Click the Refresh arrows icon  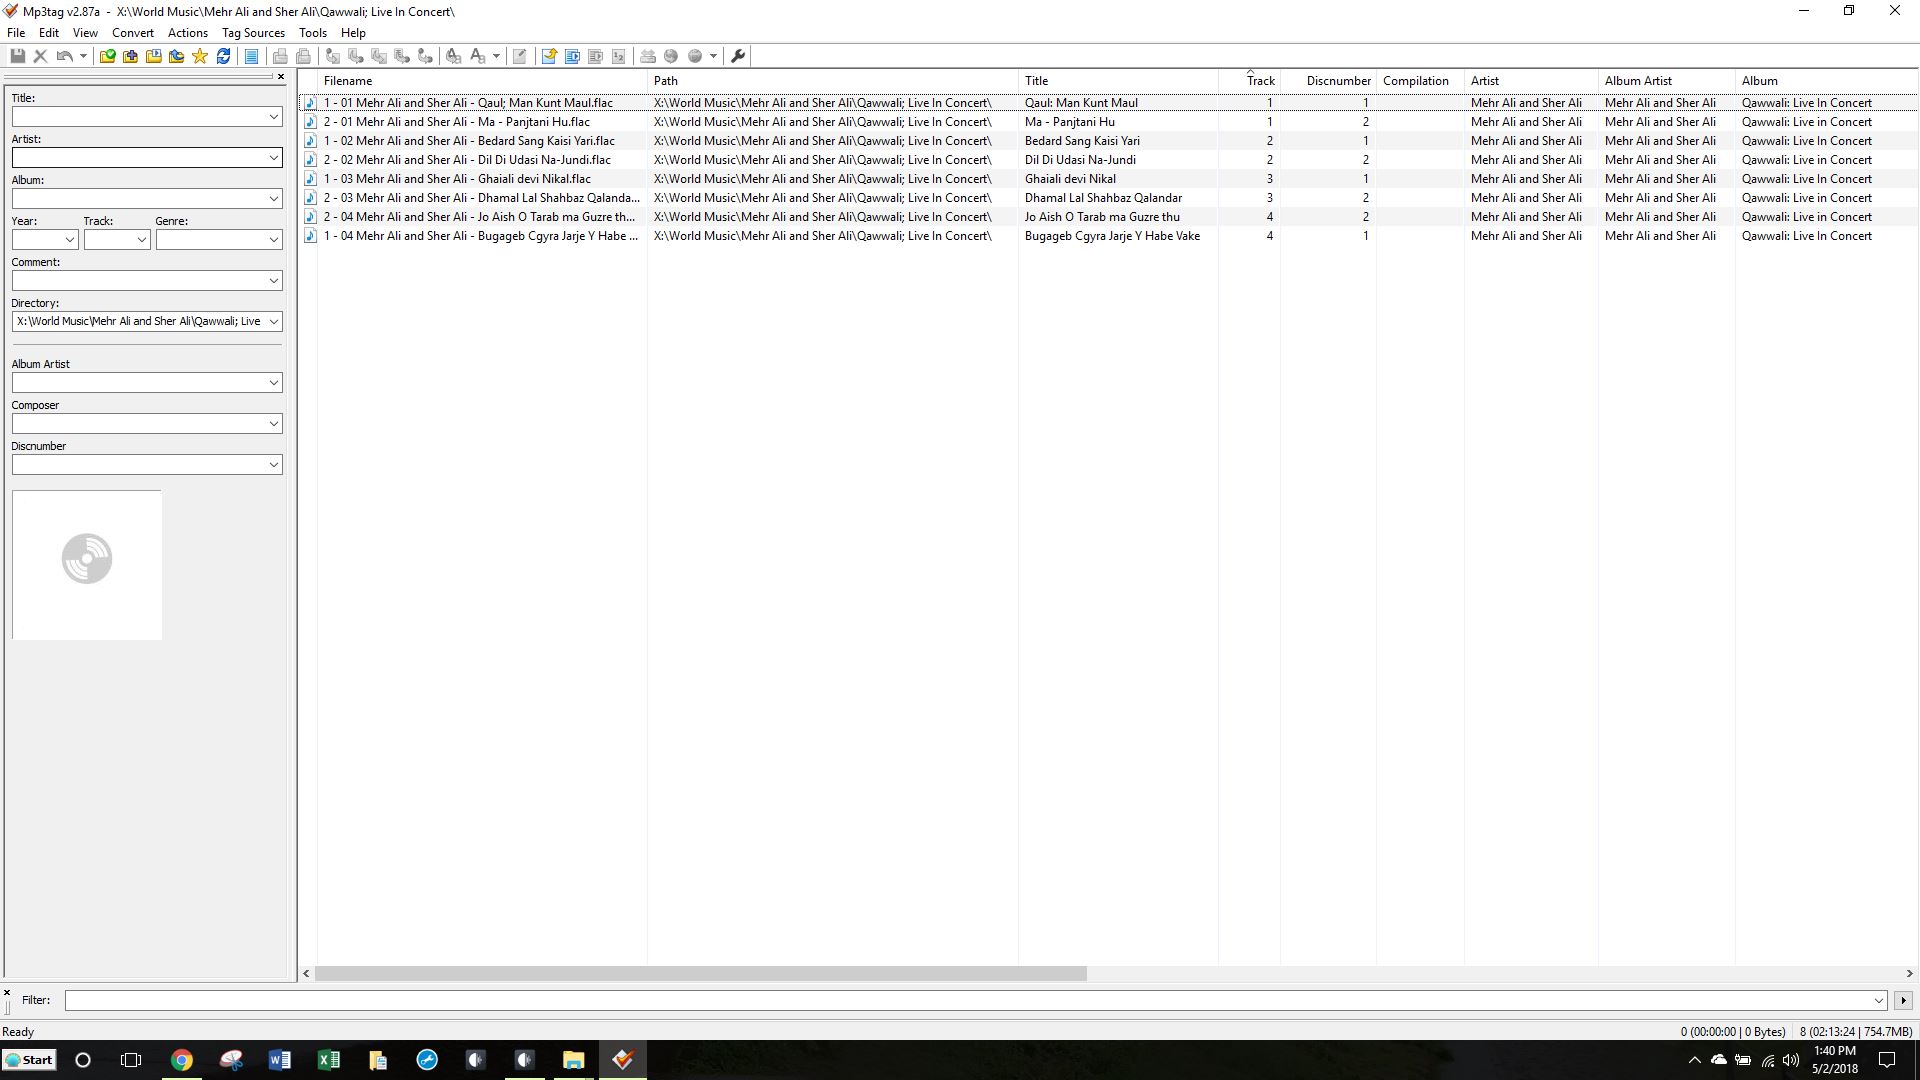(223, 56)
